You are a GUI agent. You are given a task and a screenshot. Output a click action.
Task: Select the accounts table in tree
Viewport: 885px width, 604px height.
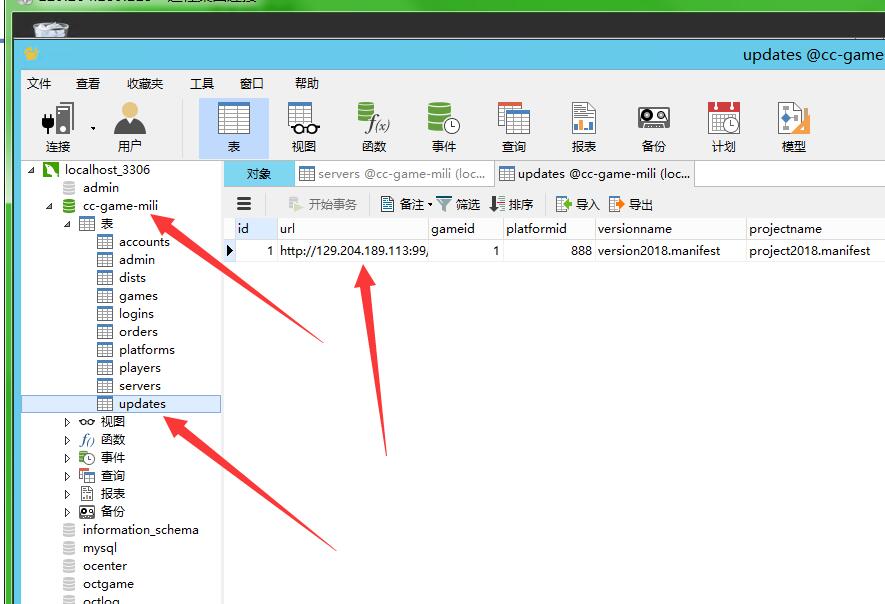point(144,242)
